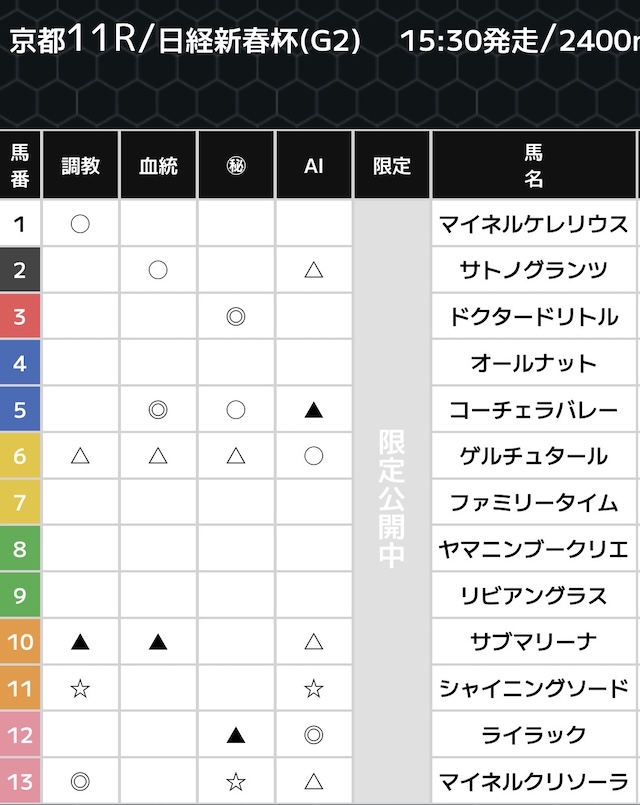Click the 秘 star mark for マイネルクリソーラ
Viewport: 640px width, 805px height.
point(236,781)
